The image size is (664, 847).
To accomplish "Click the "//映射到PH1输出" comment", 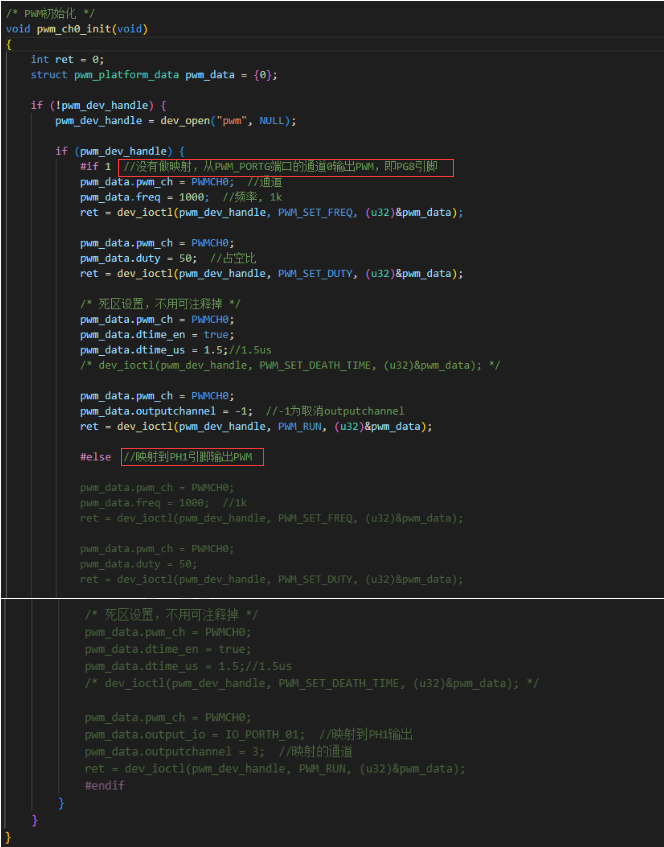I will point(366,735).
